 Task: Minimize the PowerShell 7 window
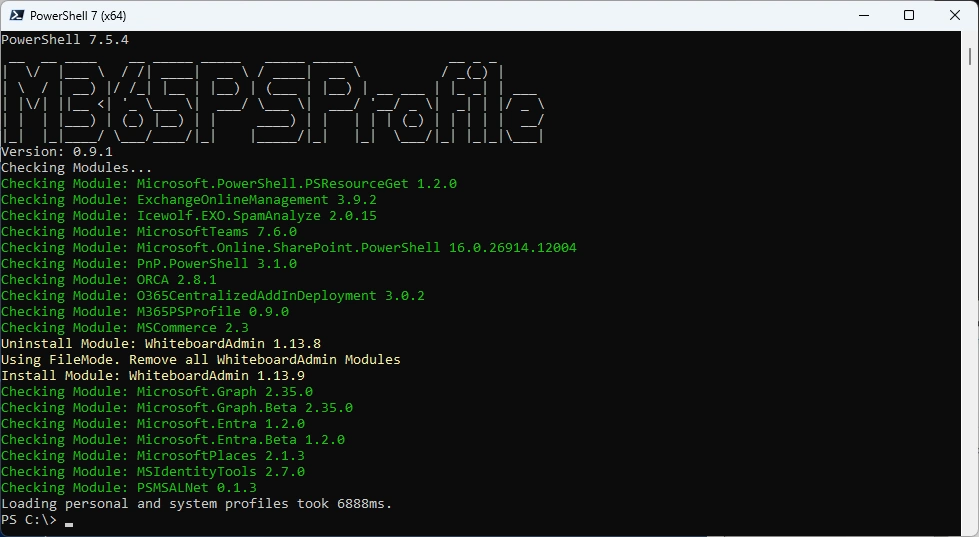coord(863,16)
